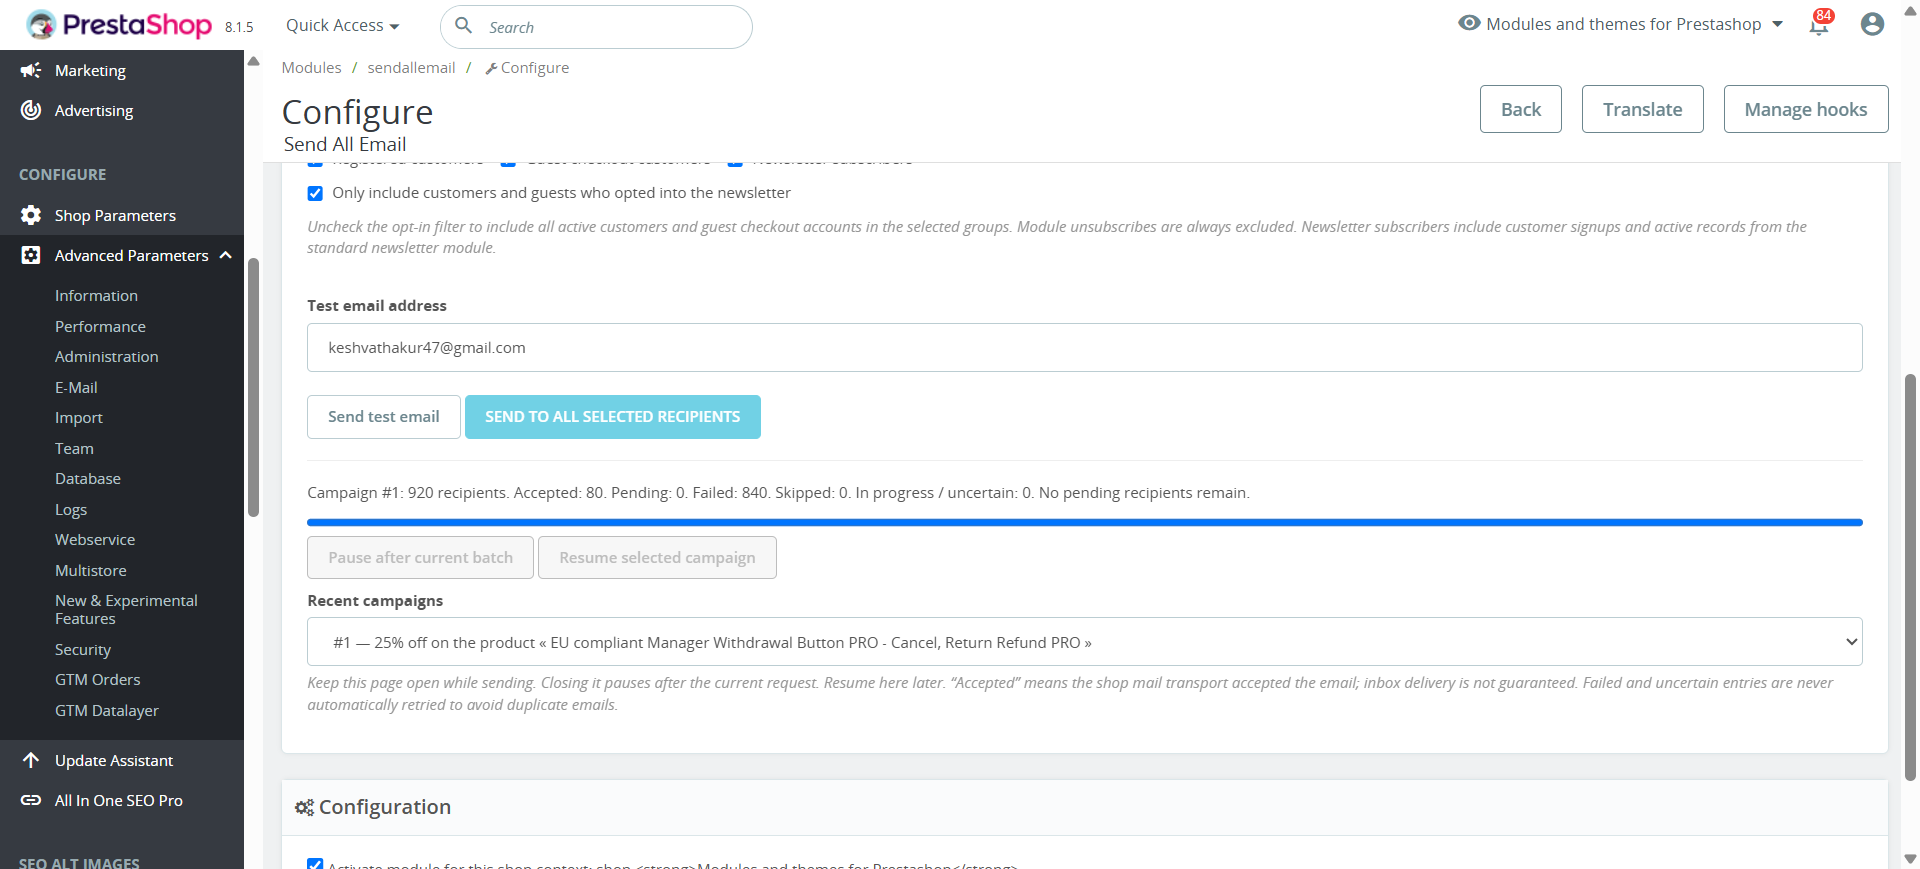This screenshot has height=869, width=1920.
Task: Click Pause after current batch button
Action: [x=420, y=557]
